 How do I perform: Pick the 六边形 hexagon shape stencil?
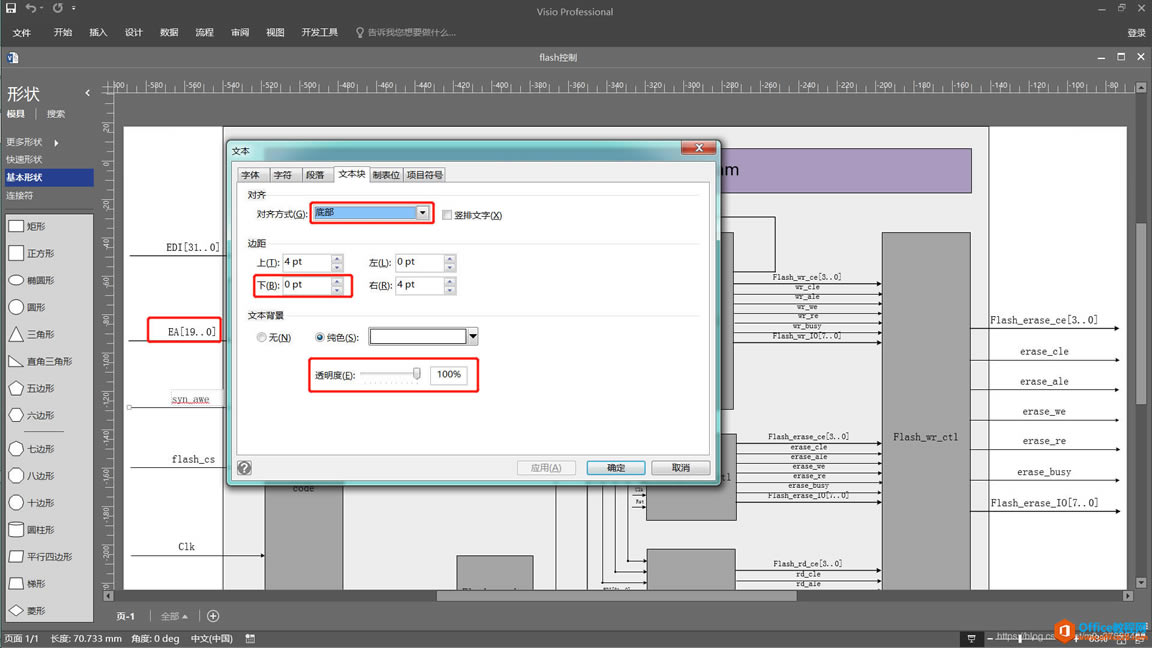point(16,415)
